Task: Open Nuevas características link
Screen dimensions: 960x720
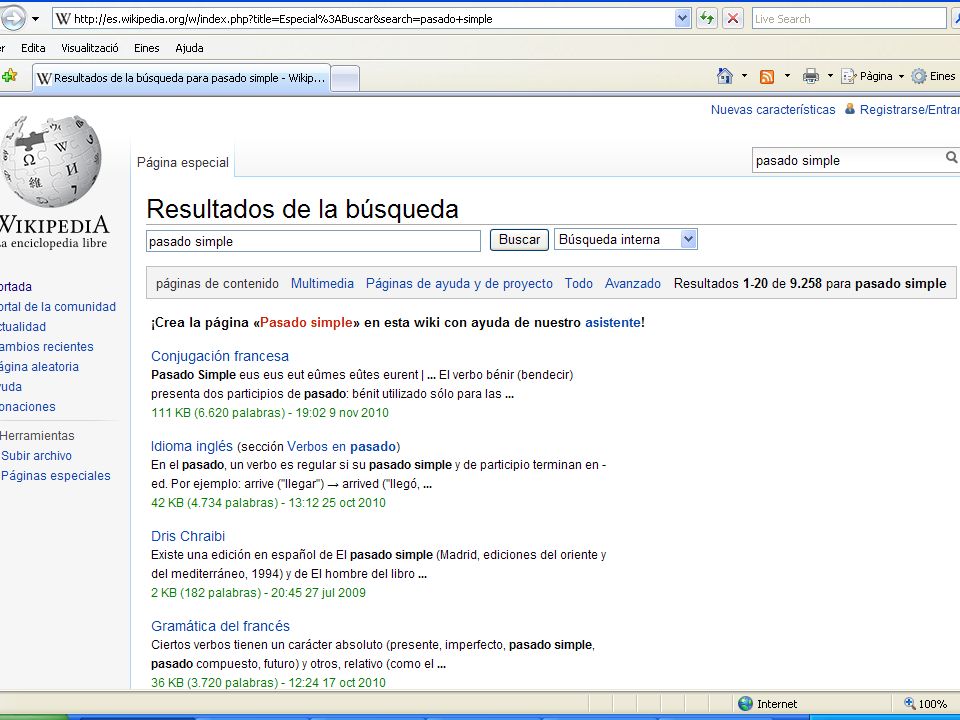Action: [773, 110]
